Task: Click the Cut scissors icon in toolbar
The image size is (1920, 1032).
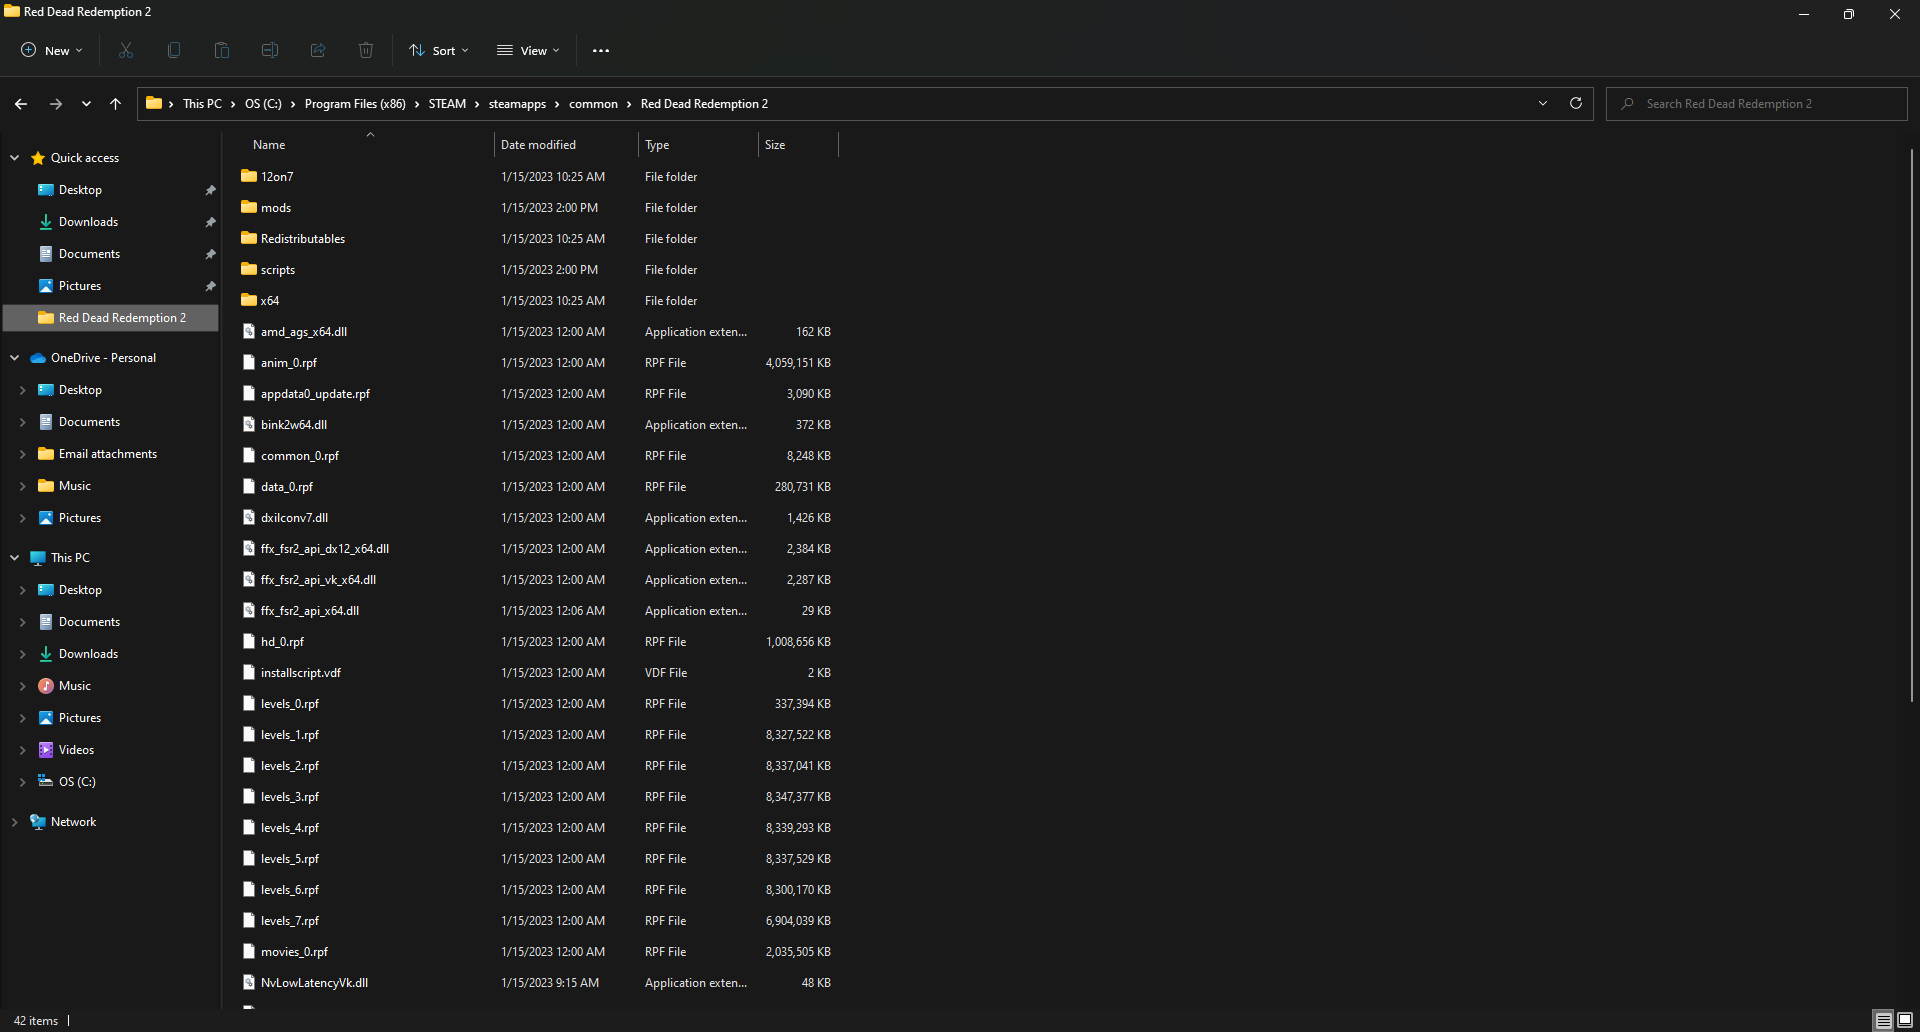Action: (x=126, y=50)
